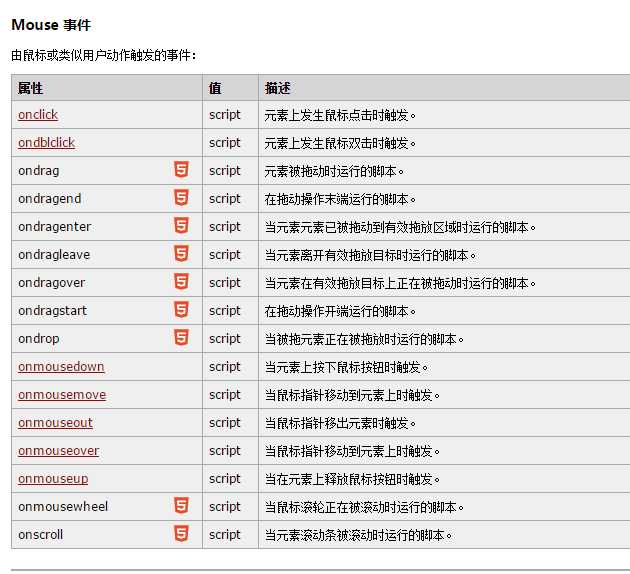Click intro text 由鼠标或类似用户动作触发的事件
Screen dimensions: 630x574
tap(104, 55)
